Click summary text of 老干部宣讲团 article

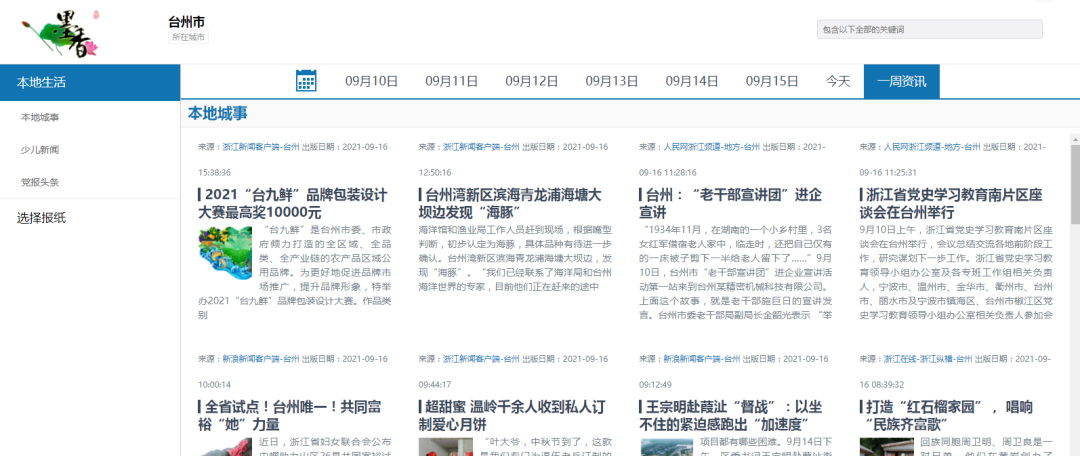pos(736,272)
